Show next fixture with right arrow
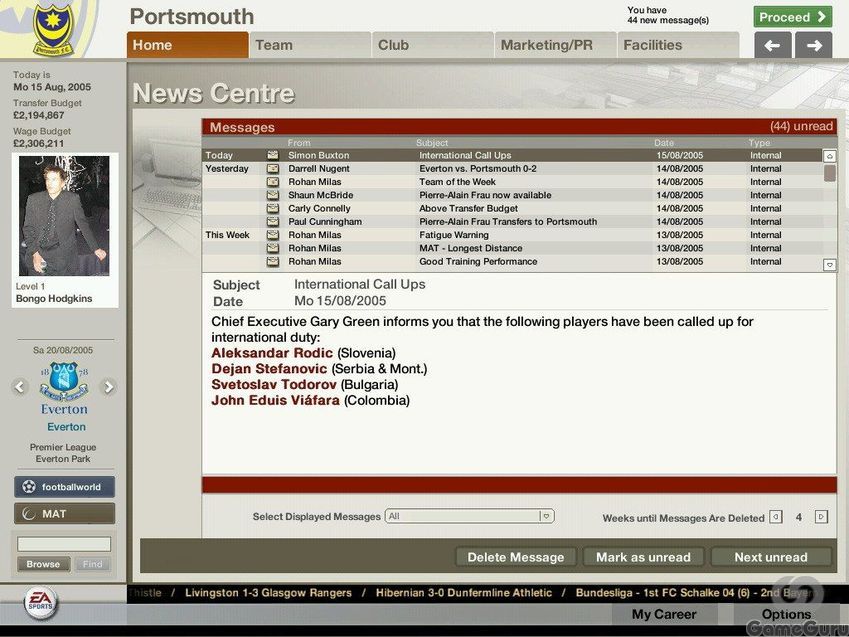Screen dimensions: 849x637 tap(109, 387)
